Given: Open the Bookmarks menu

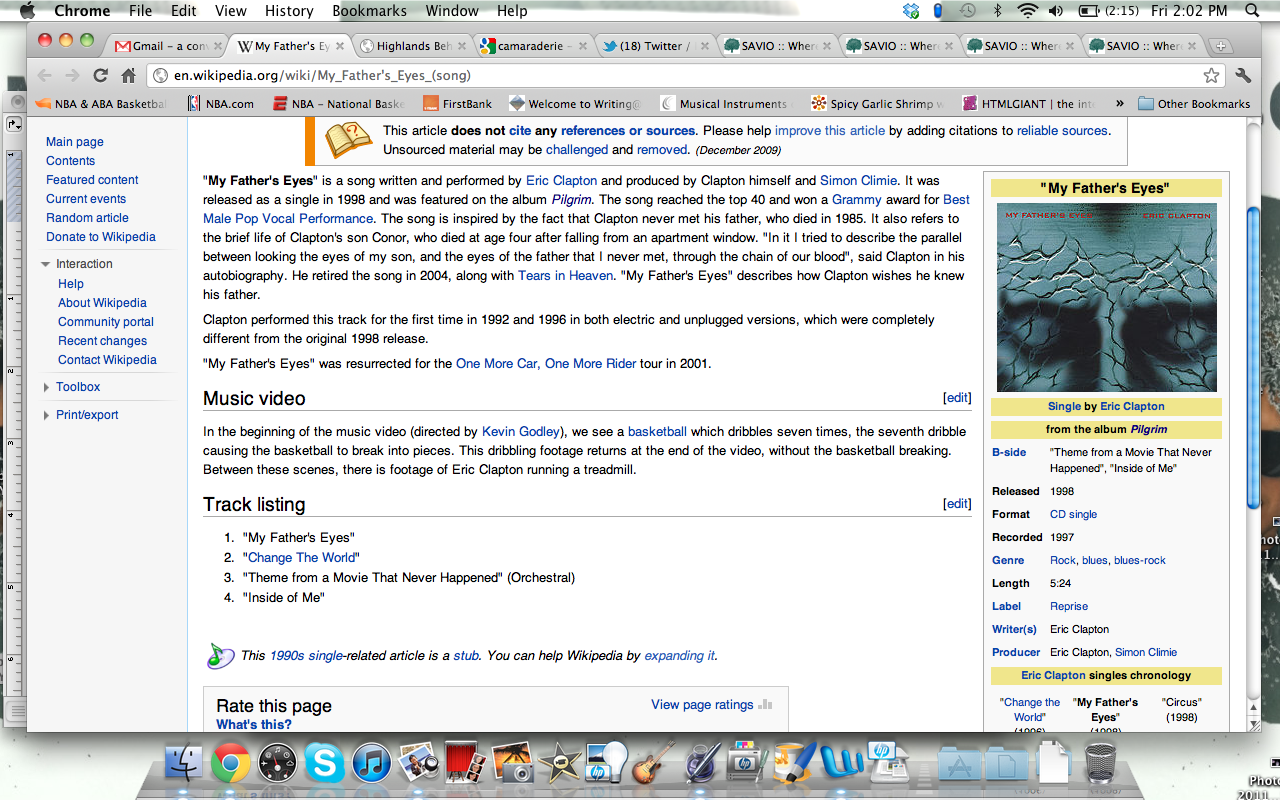Looking at the screenshot, I should (370, 11).
